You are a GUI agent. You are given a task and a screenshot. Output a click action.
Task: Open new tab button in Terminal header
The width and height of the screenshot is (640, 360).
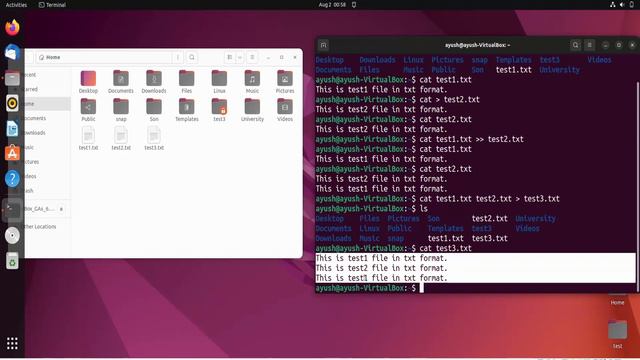pyautogui.click(x=323, y=45)
